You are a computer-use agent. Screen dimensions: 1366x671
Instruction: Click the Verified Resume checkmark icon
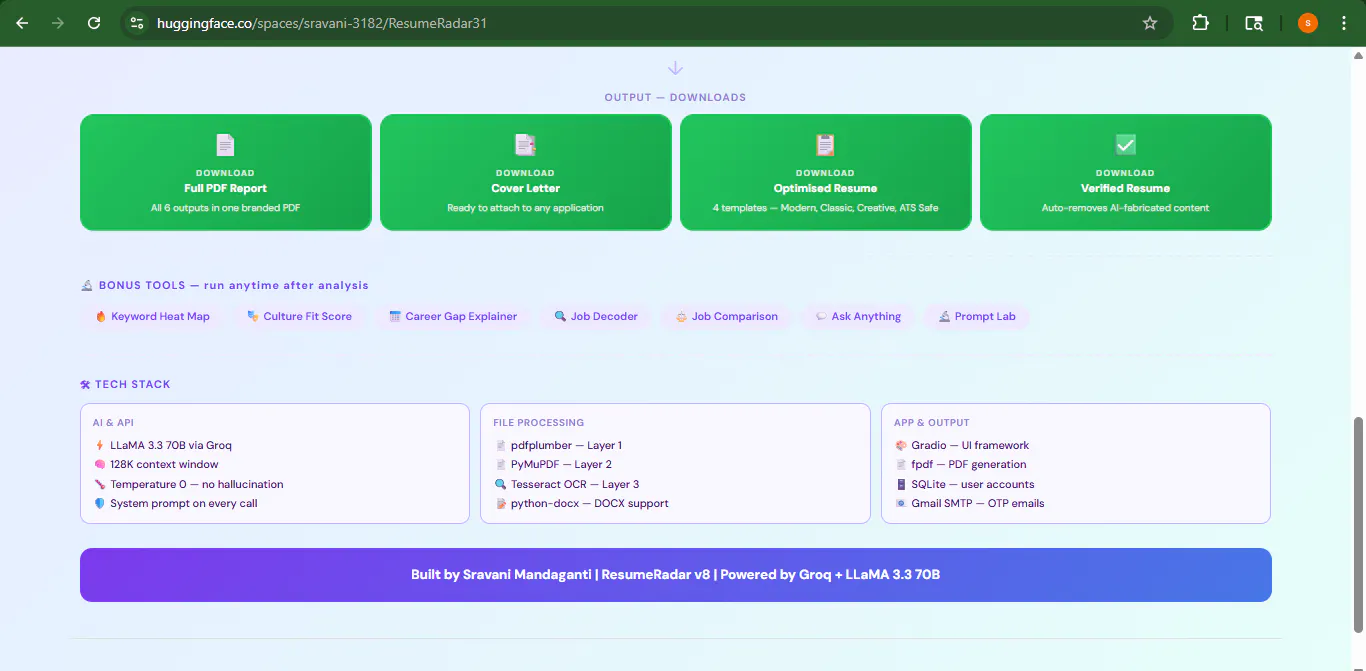click(x=1126, y=145)
